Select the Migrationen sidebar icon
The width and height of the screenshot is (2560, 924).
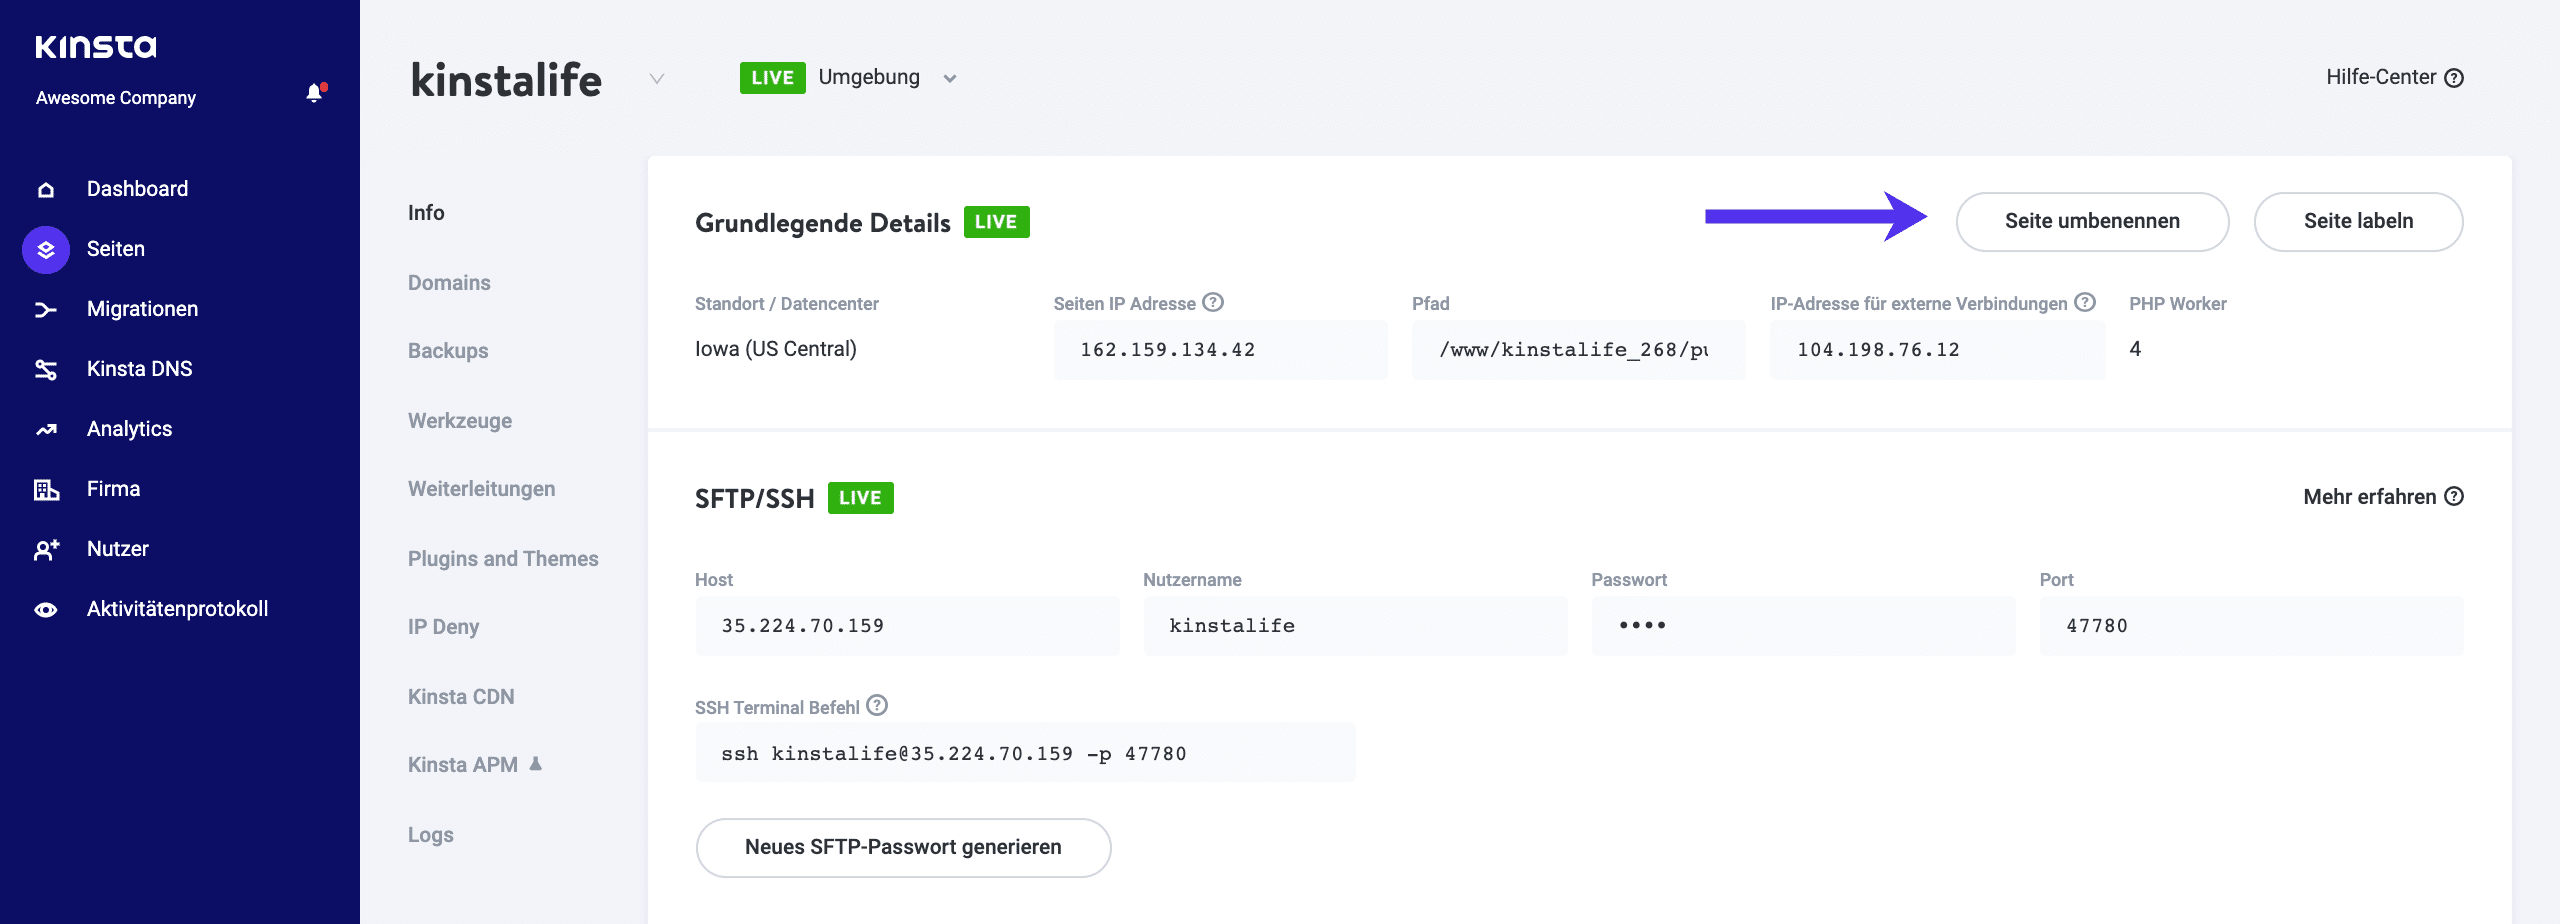[45, 308]
